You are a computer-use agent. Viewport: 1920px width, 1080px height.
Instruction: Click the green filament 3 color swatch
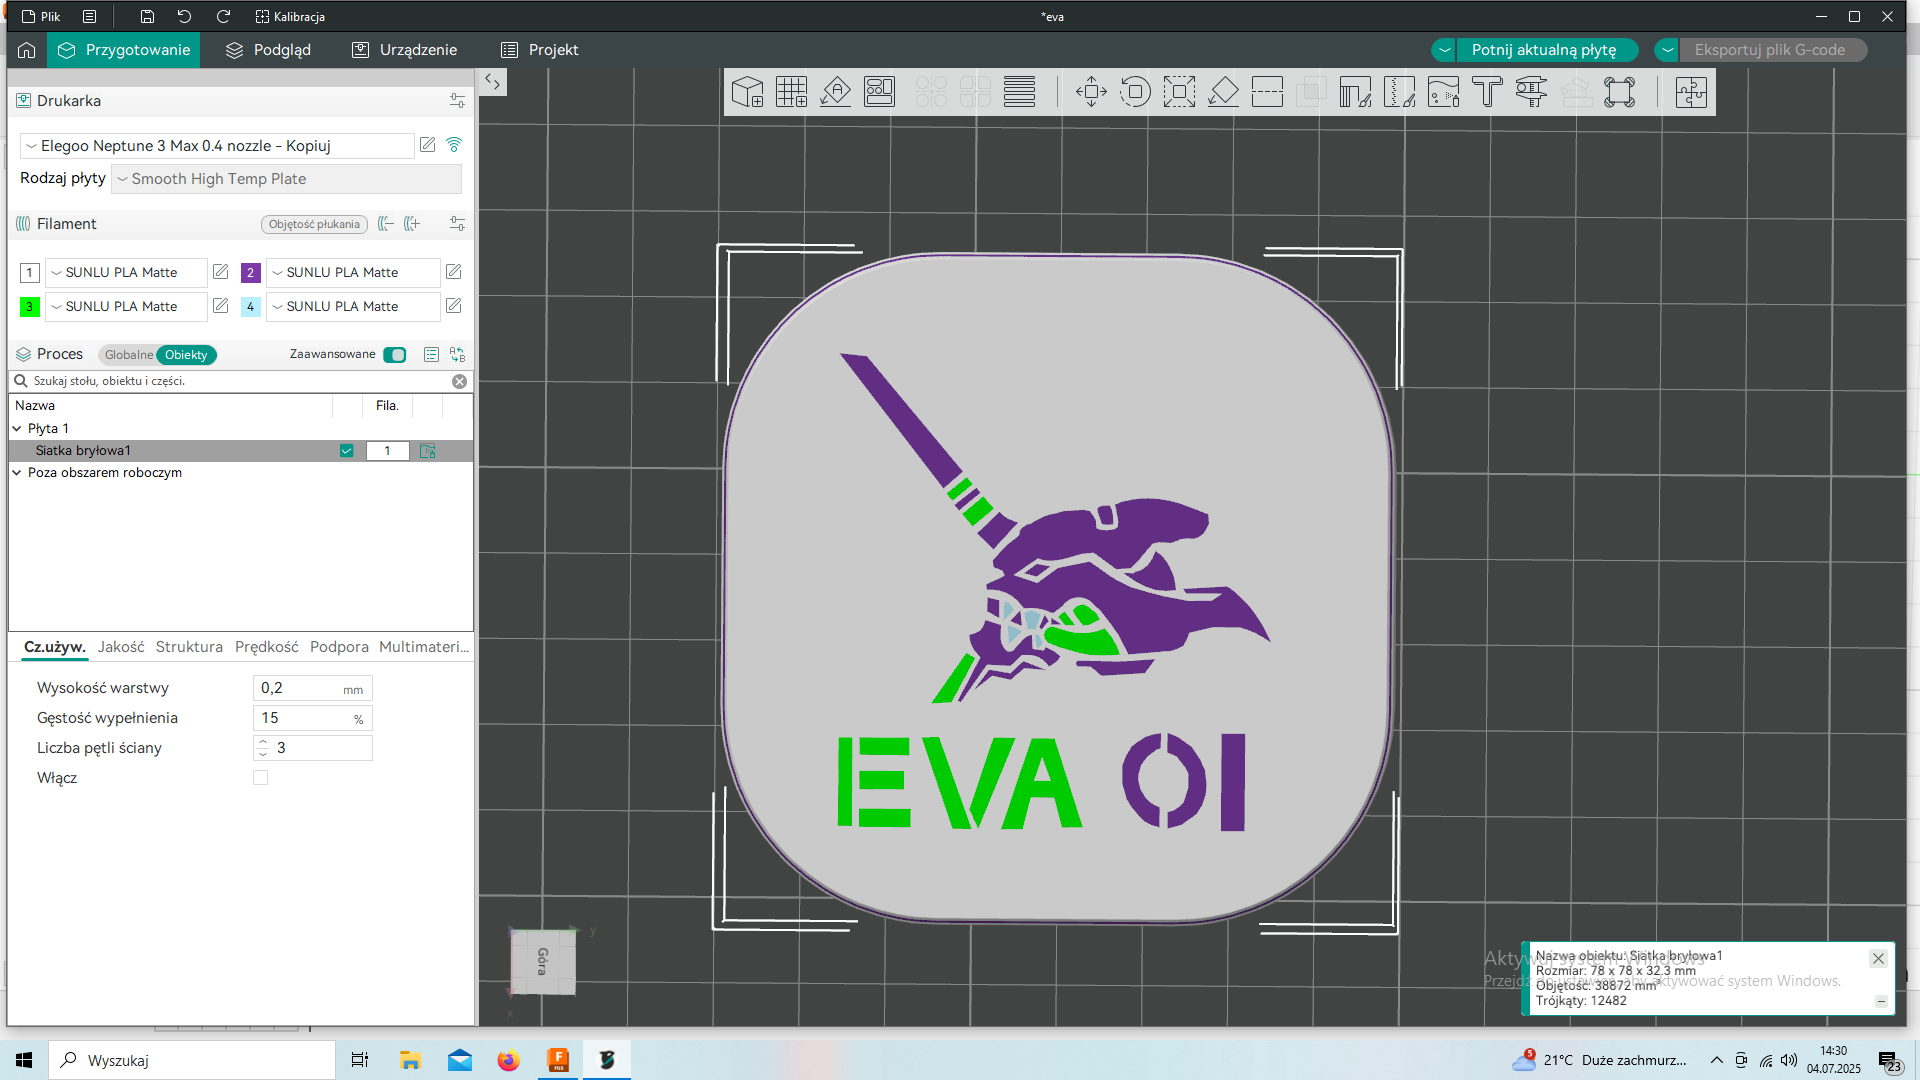pyautogui.click(x=29, y=306)
